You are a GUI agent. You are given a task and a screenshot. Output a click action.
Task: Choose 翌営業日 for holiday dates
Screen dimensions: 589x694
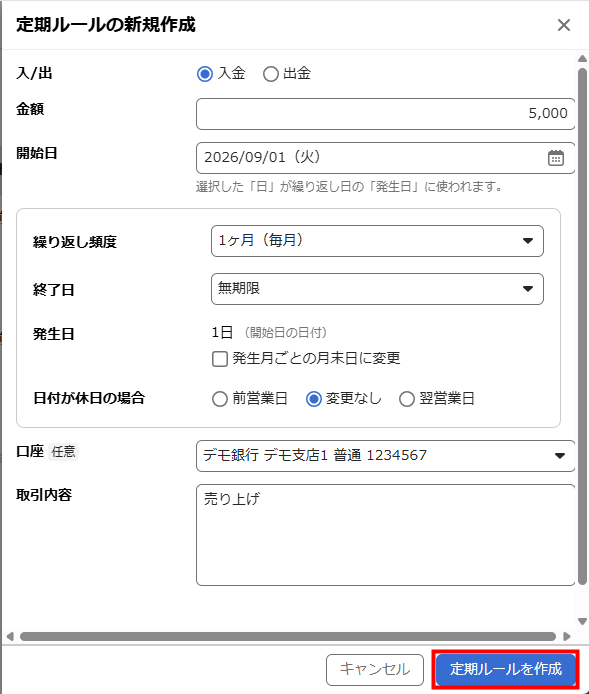[x=407, y=399]
